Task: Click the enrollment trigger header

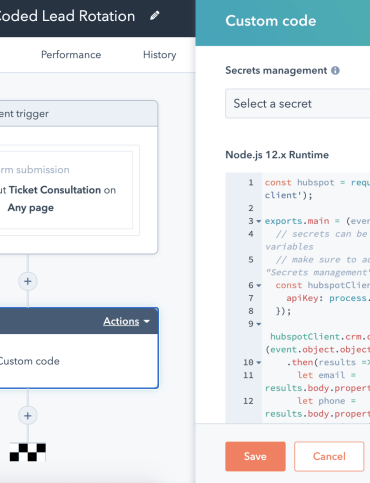Action: click(78, 114)
